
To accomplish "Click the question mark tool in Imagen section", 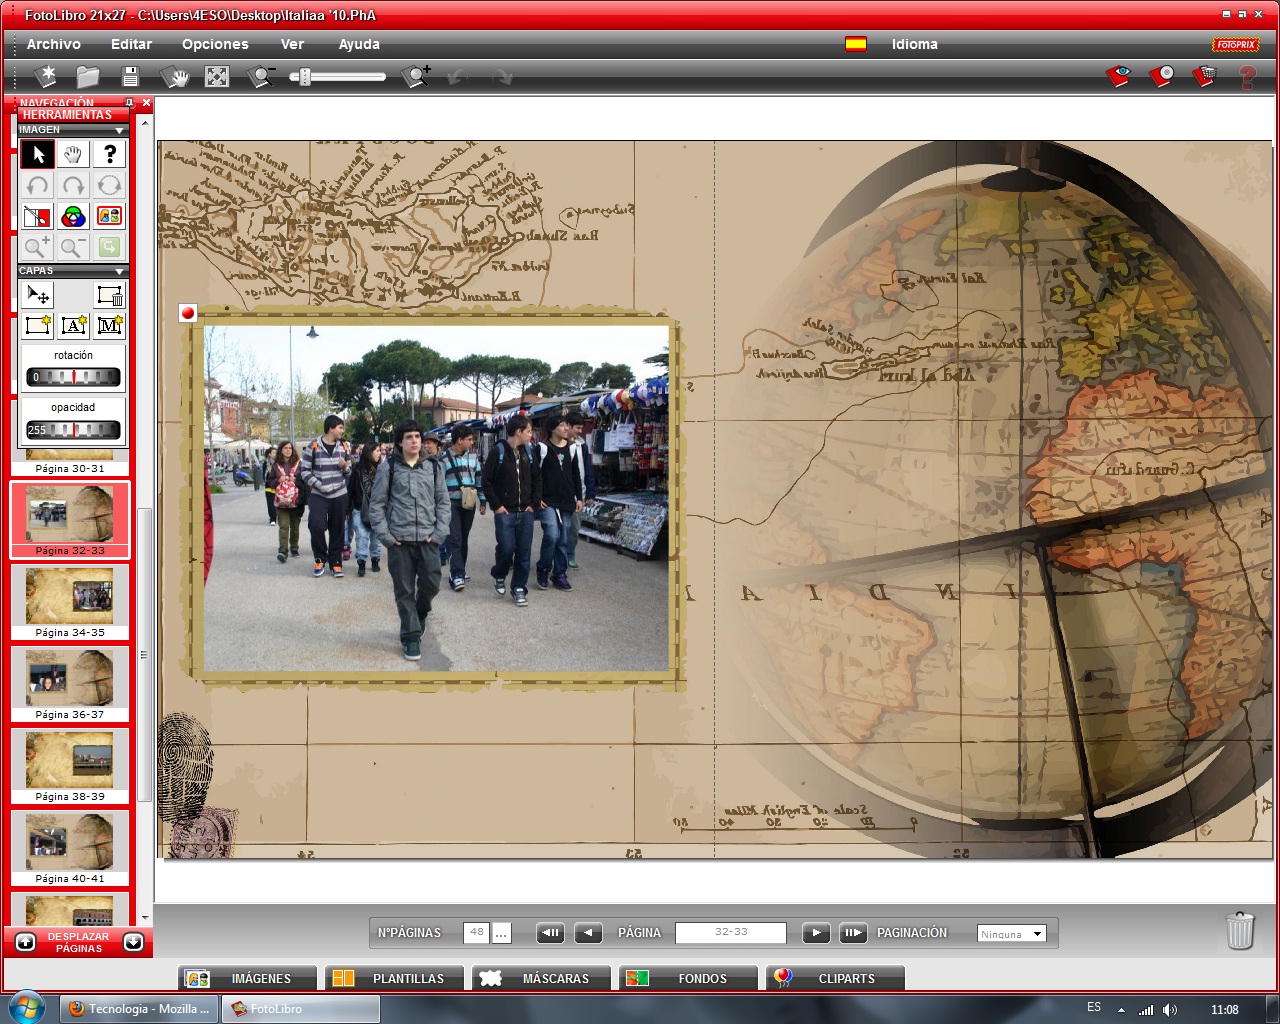I will click(109, 154).
